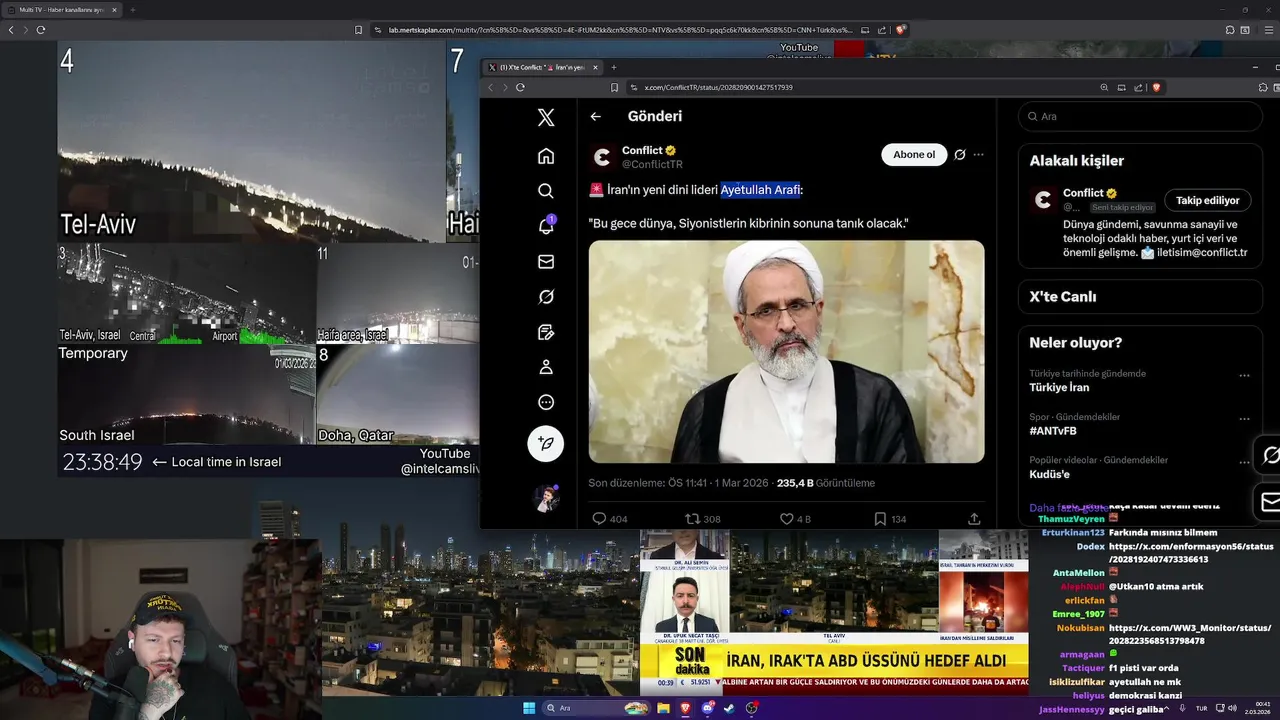This screenshot has height=720, width=1280.
Task: Open Steam from taskbar
Action: (x=729, y=708)
